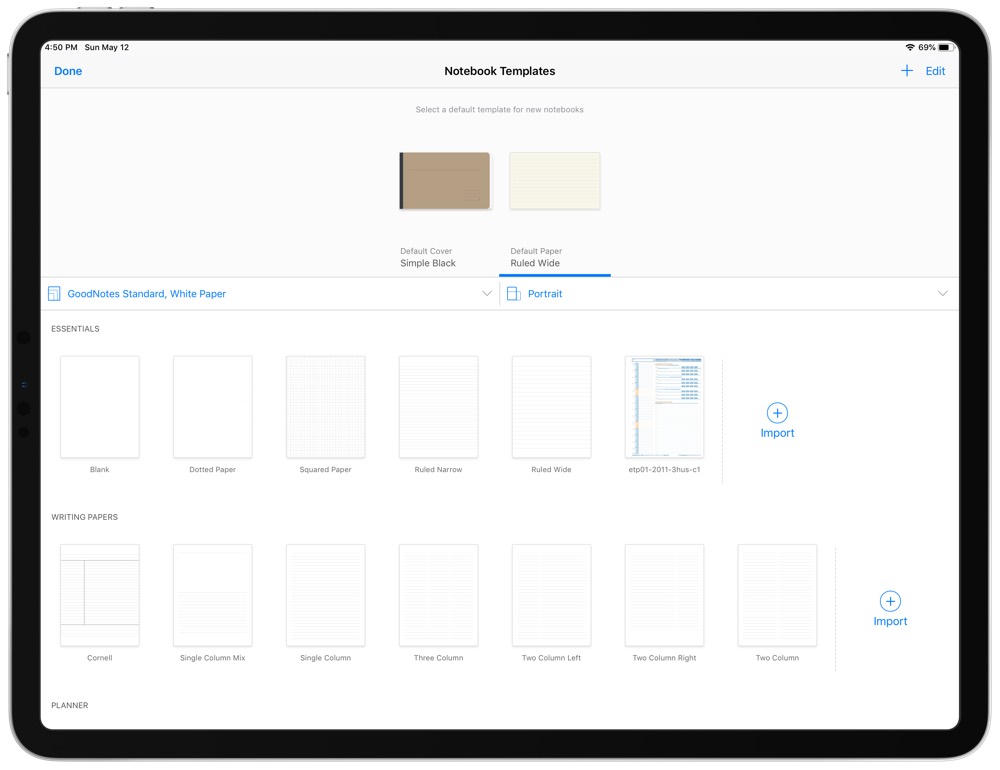This screenshot has width=1000, height=770.
Task: Choose the Two Column Left template
Action: tap(551, 594)
